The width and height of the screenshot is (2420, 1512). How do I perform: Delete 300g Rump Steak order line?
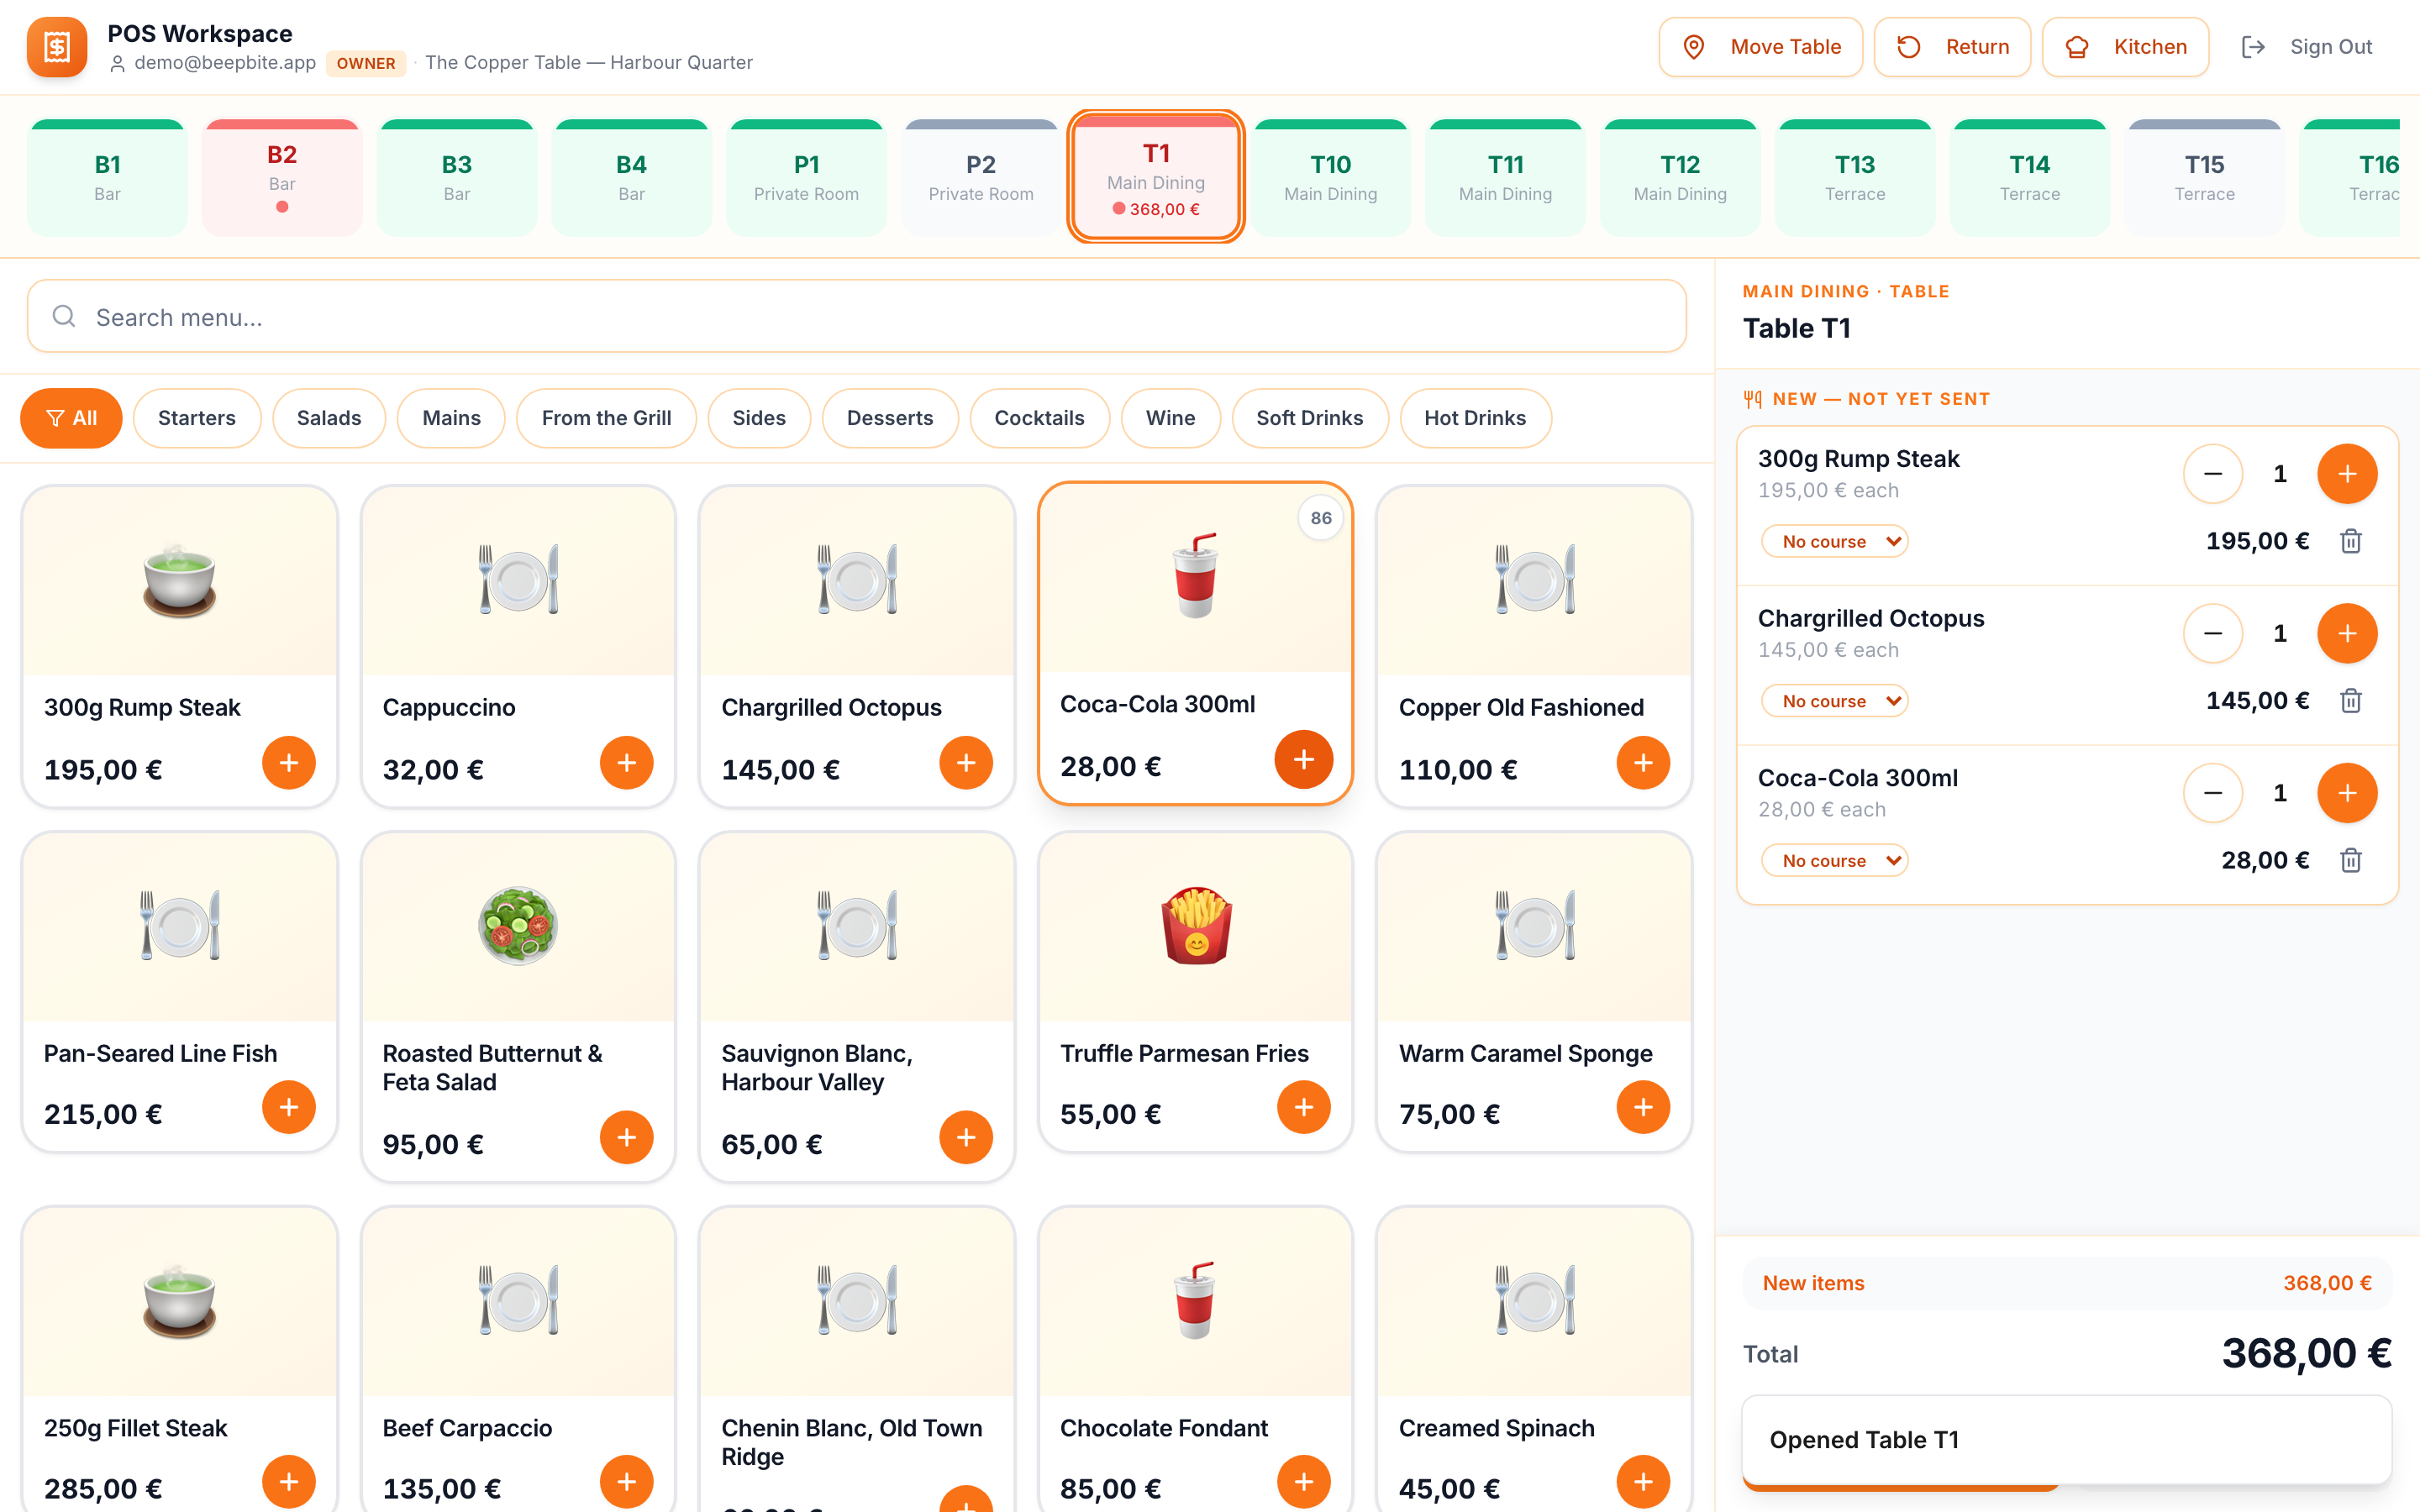2351,541
